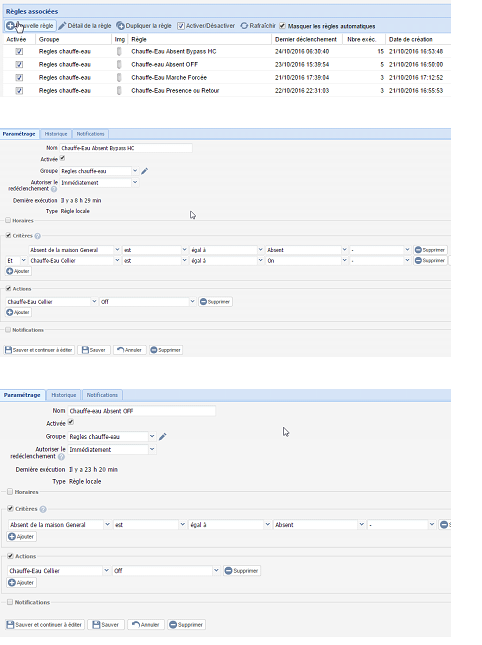Enable Horaires checkbox in first rule panel
This screenshot has height=645, width=482.
click(x=8, y=220)
